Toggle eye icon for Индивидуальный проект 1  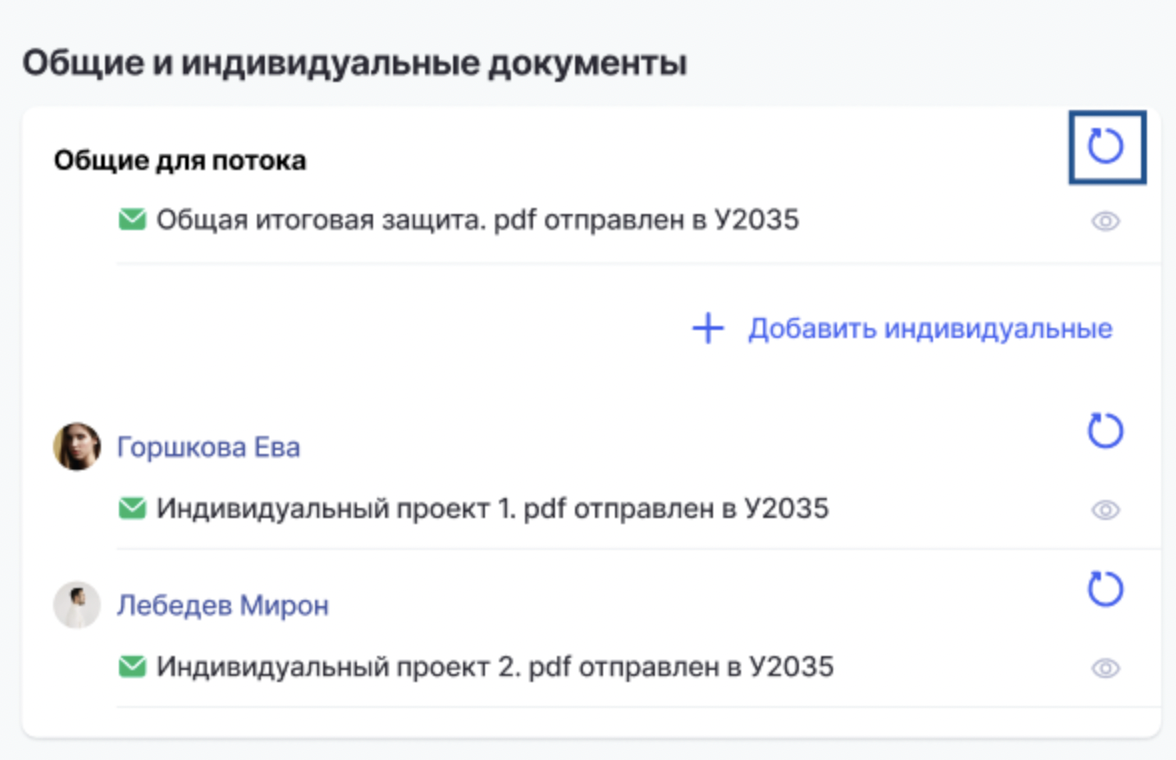pyautogui.click(x=1106, y=510)
